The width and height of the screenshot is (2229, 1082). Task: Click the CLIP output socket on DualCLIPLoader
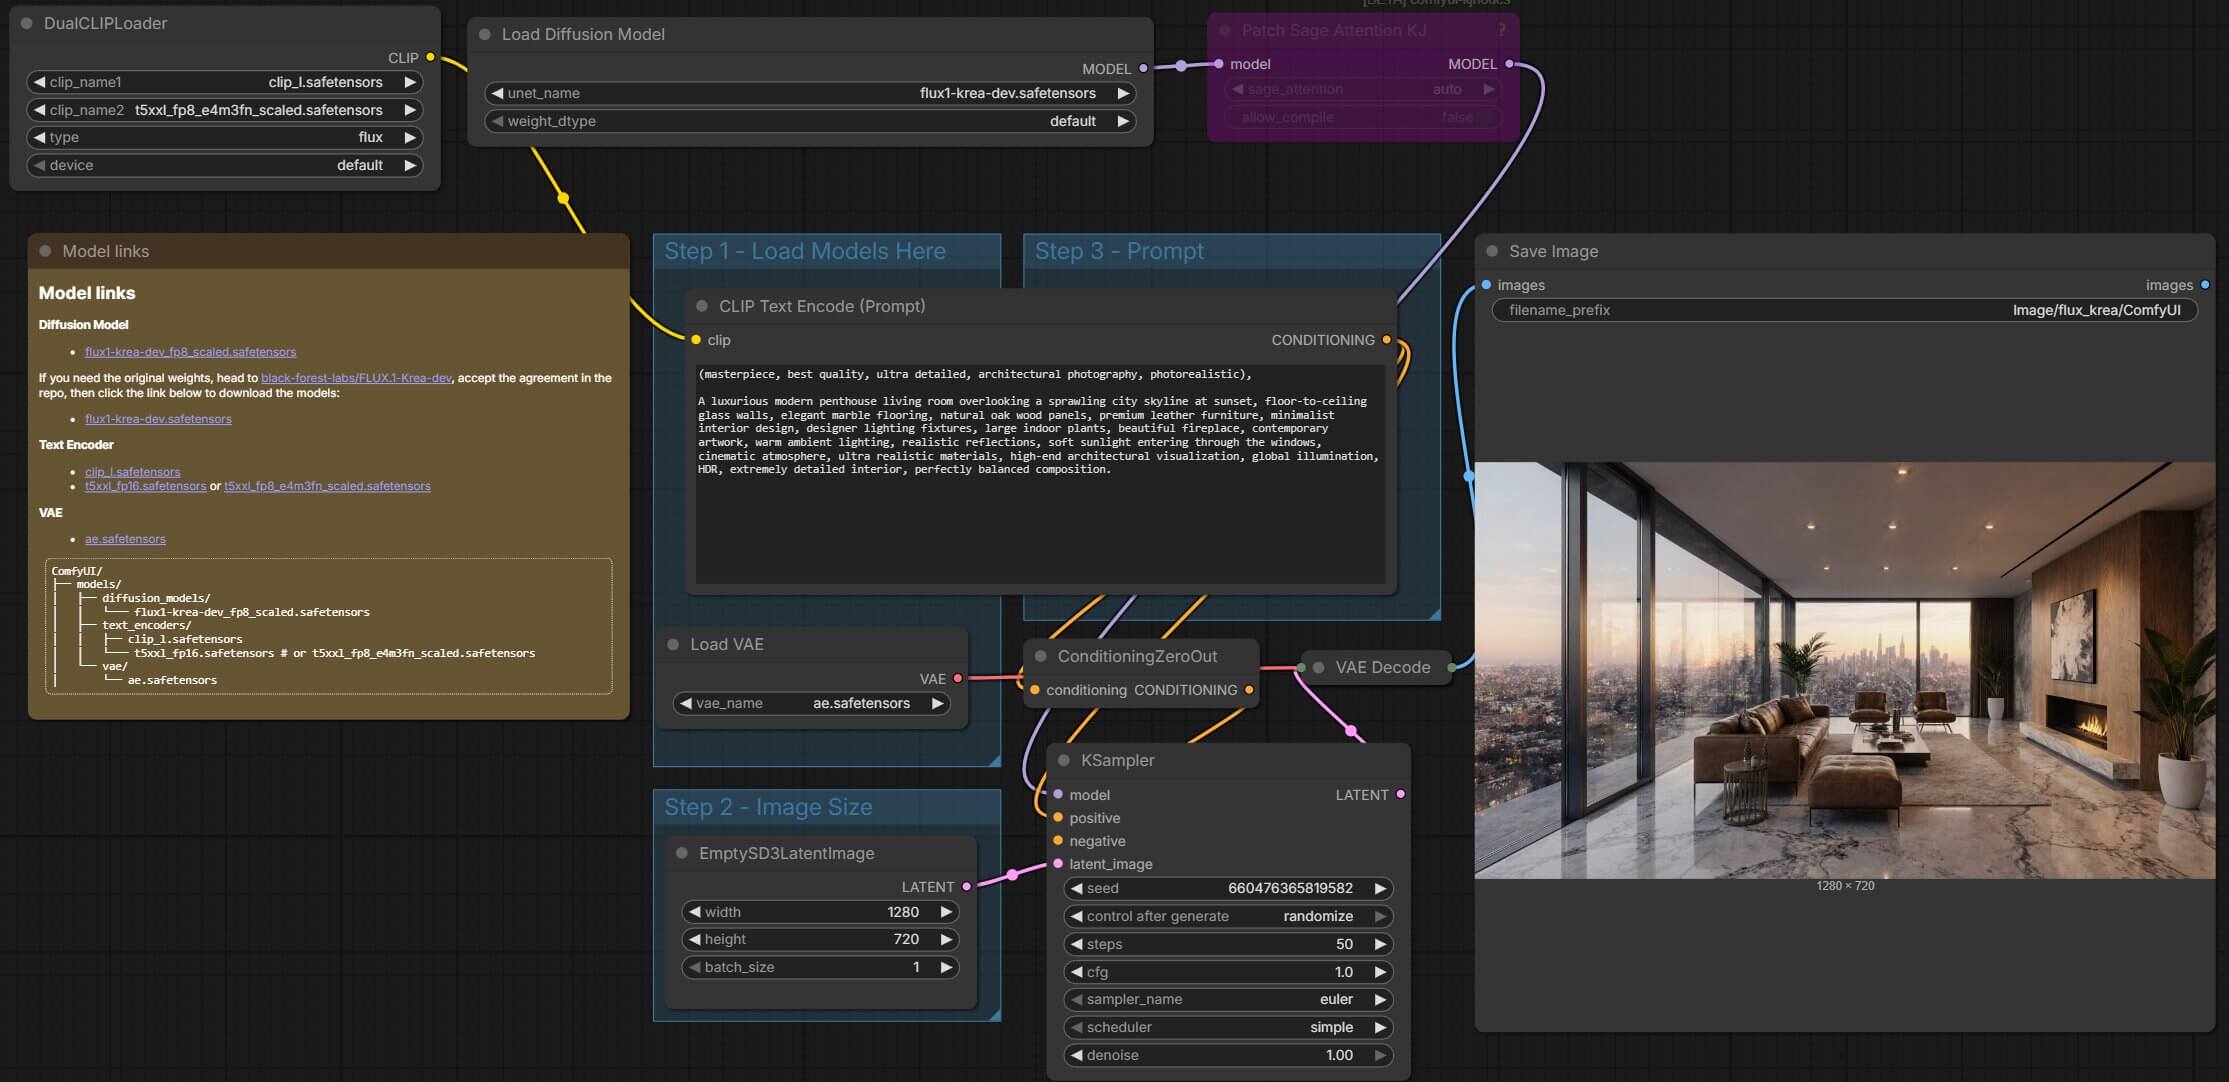pos(430,57)
